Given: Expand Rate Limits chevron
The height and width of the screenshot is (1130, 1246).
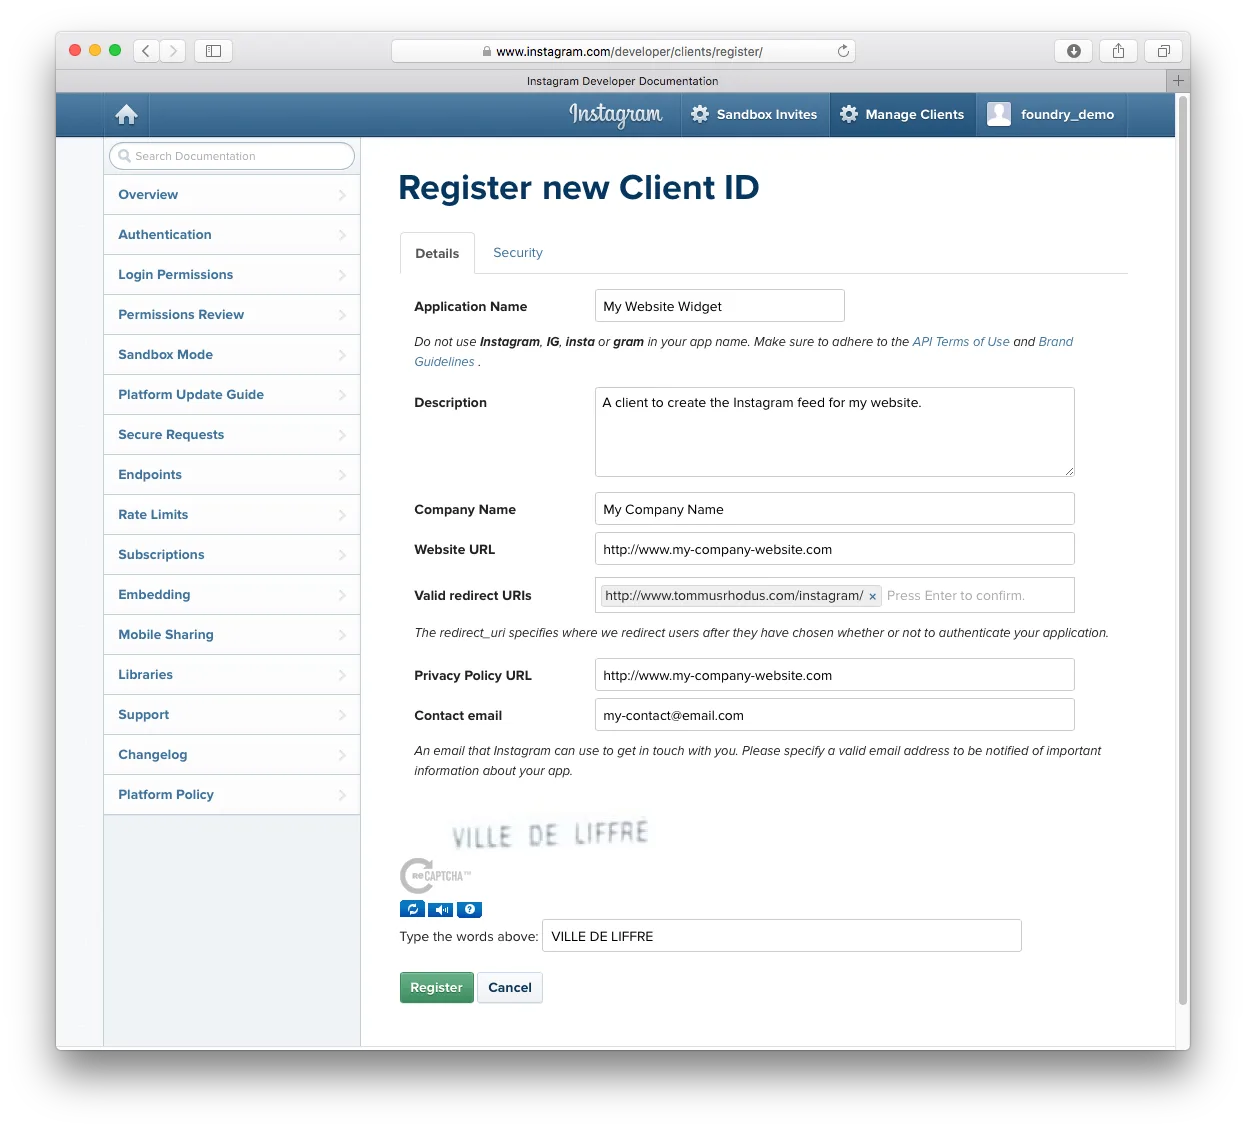Looking at the screenshot, I should pyautogui.click(x=342, y=515).
